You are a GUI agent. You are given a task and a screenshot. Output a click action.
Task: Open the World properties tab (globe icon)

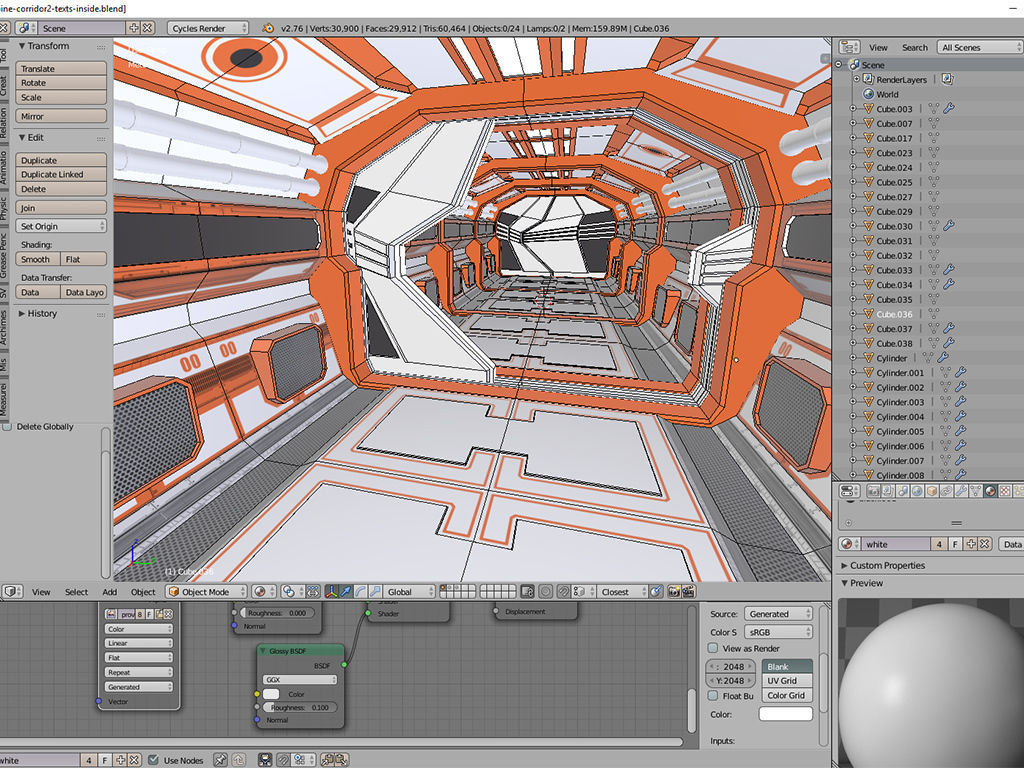(x=917, y=490)
